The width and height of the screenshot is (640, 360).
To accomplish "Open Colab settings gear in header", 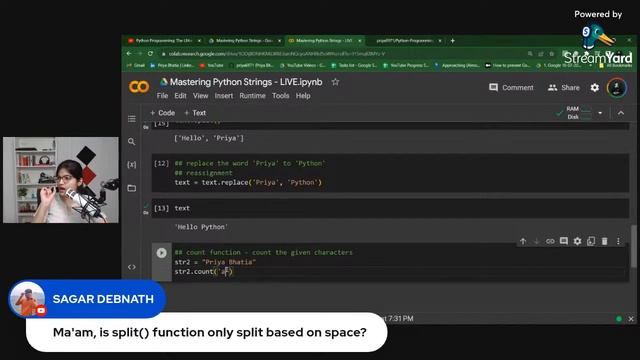I will tap(595, 87).
